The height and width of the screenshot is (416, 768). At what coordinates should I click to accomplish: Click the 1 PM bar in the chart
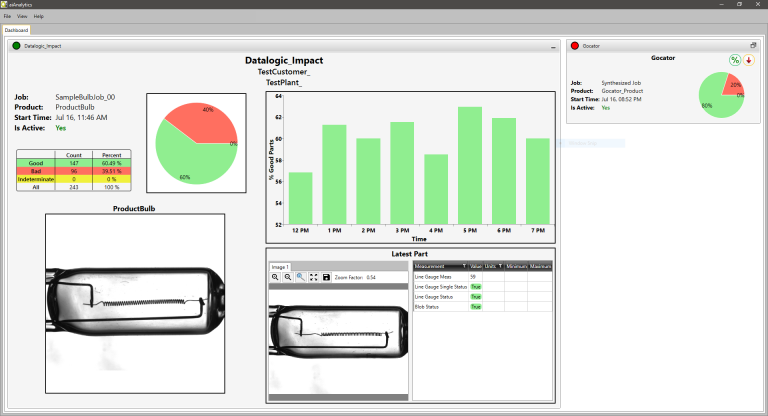click(334, 175)
